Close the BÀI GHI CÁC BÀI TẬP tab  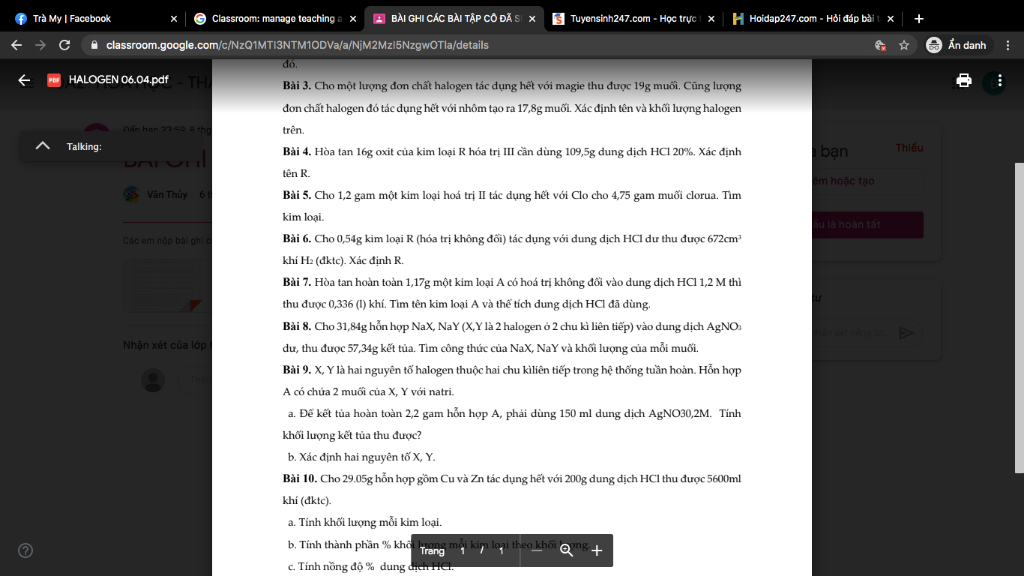(532, 19)
